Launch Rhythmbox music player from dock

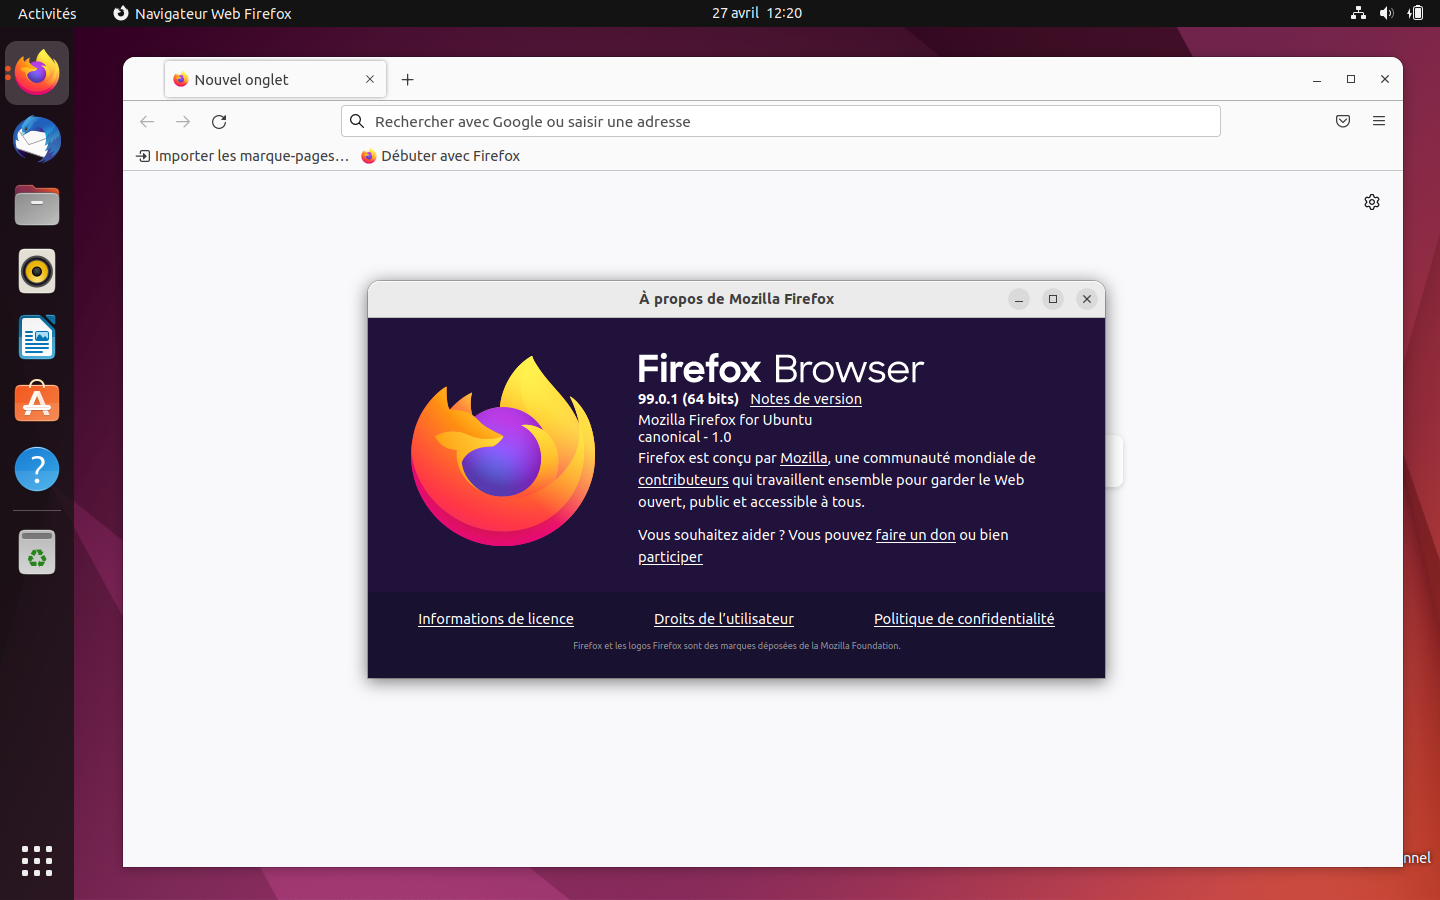coord(37,271)
